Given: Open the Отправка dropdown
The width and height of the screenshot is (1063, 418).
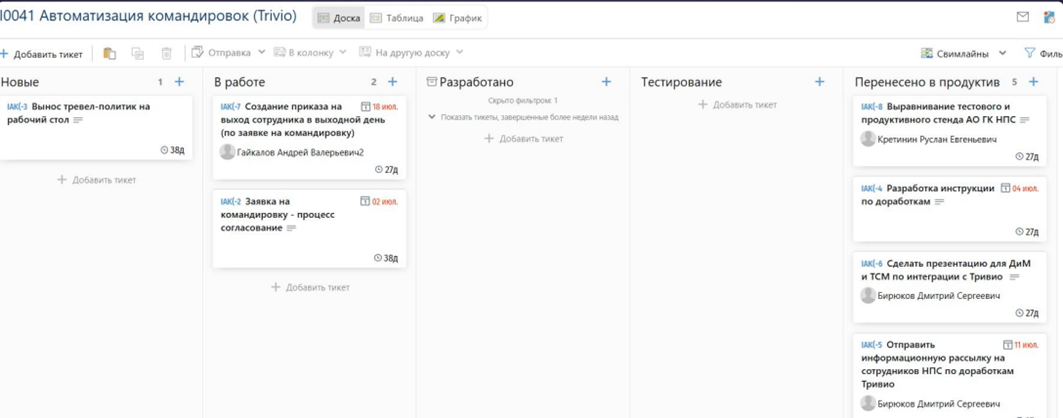Looking at the screenshot, I should (228, 52).
